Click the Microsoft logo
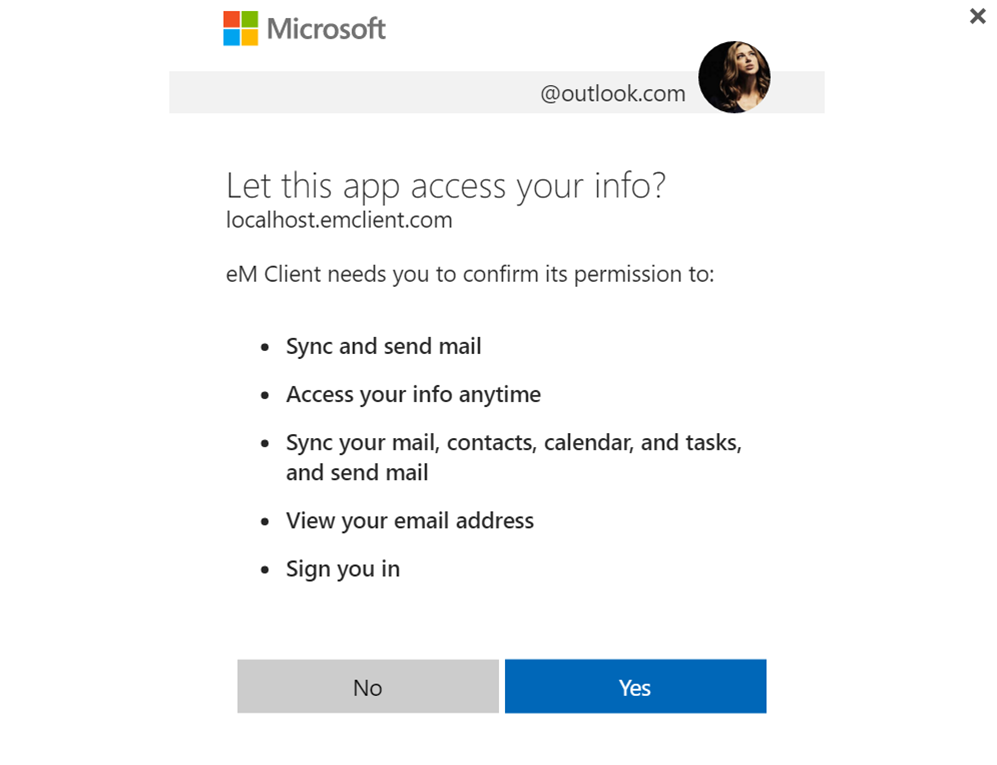This screenshot has width=997, height=765. 305,29
